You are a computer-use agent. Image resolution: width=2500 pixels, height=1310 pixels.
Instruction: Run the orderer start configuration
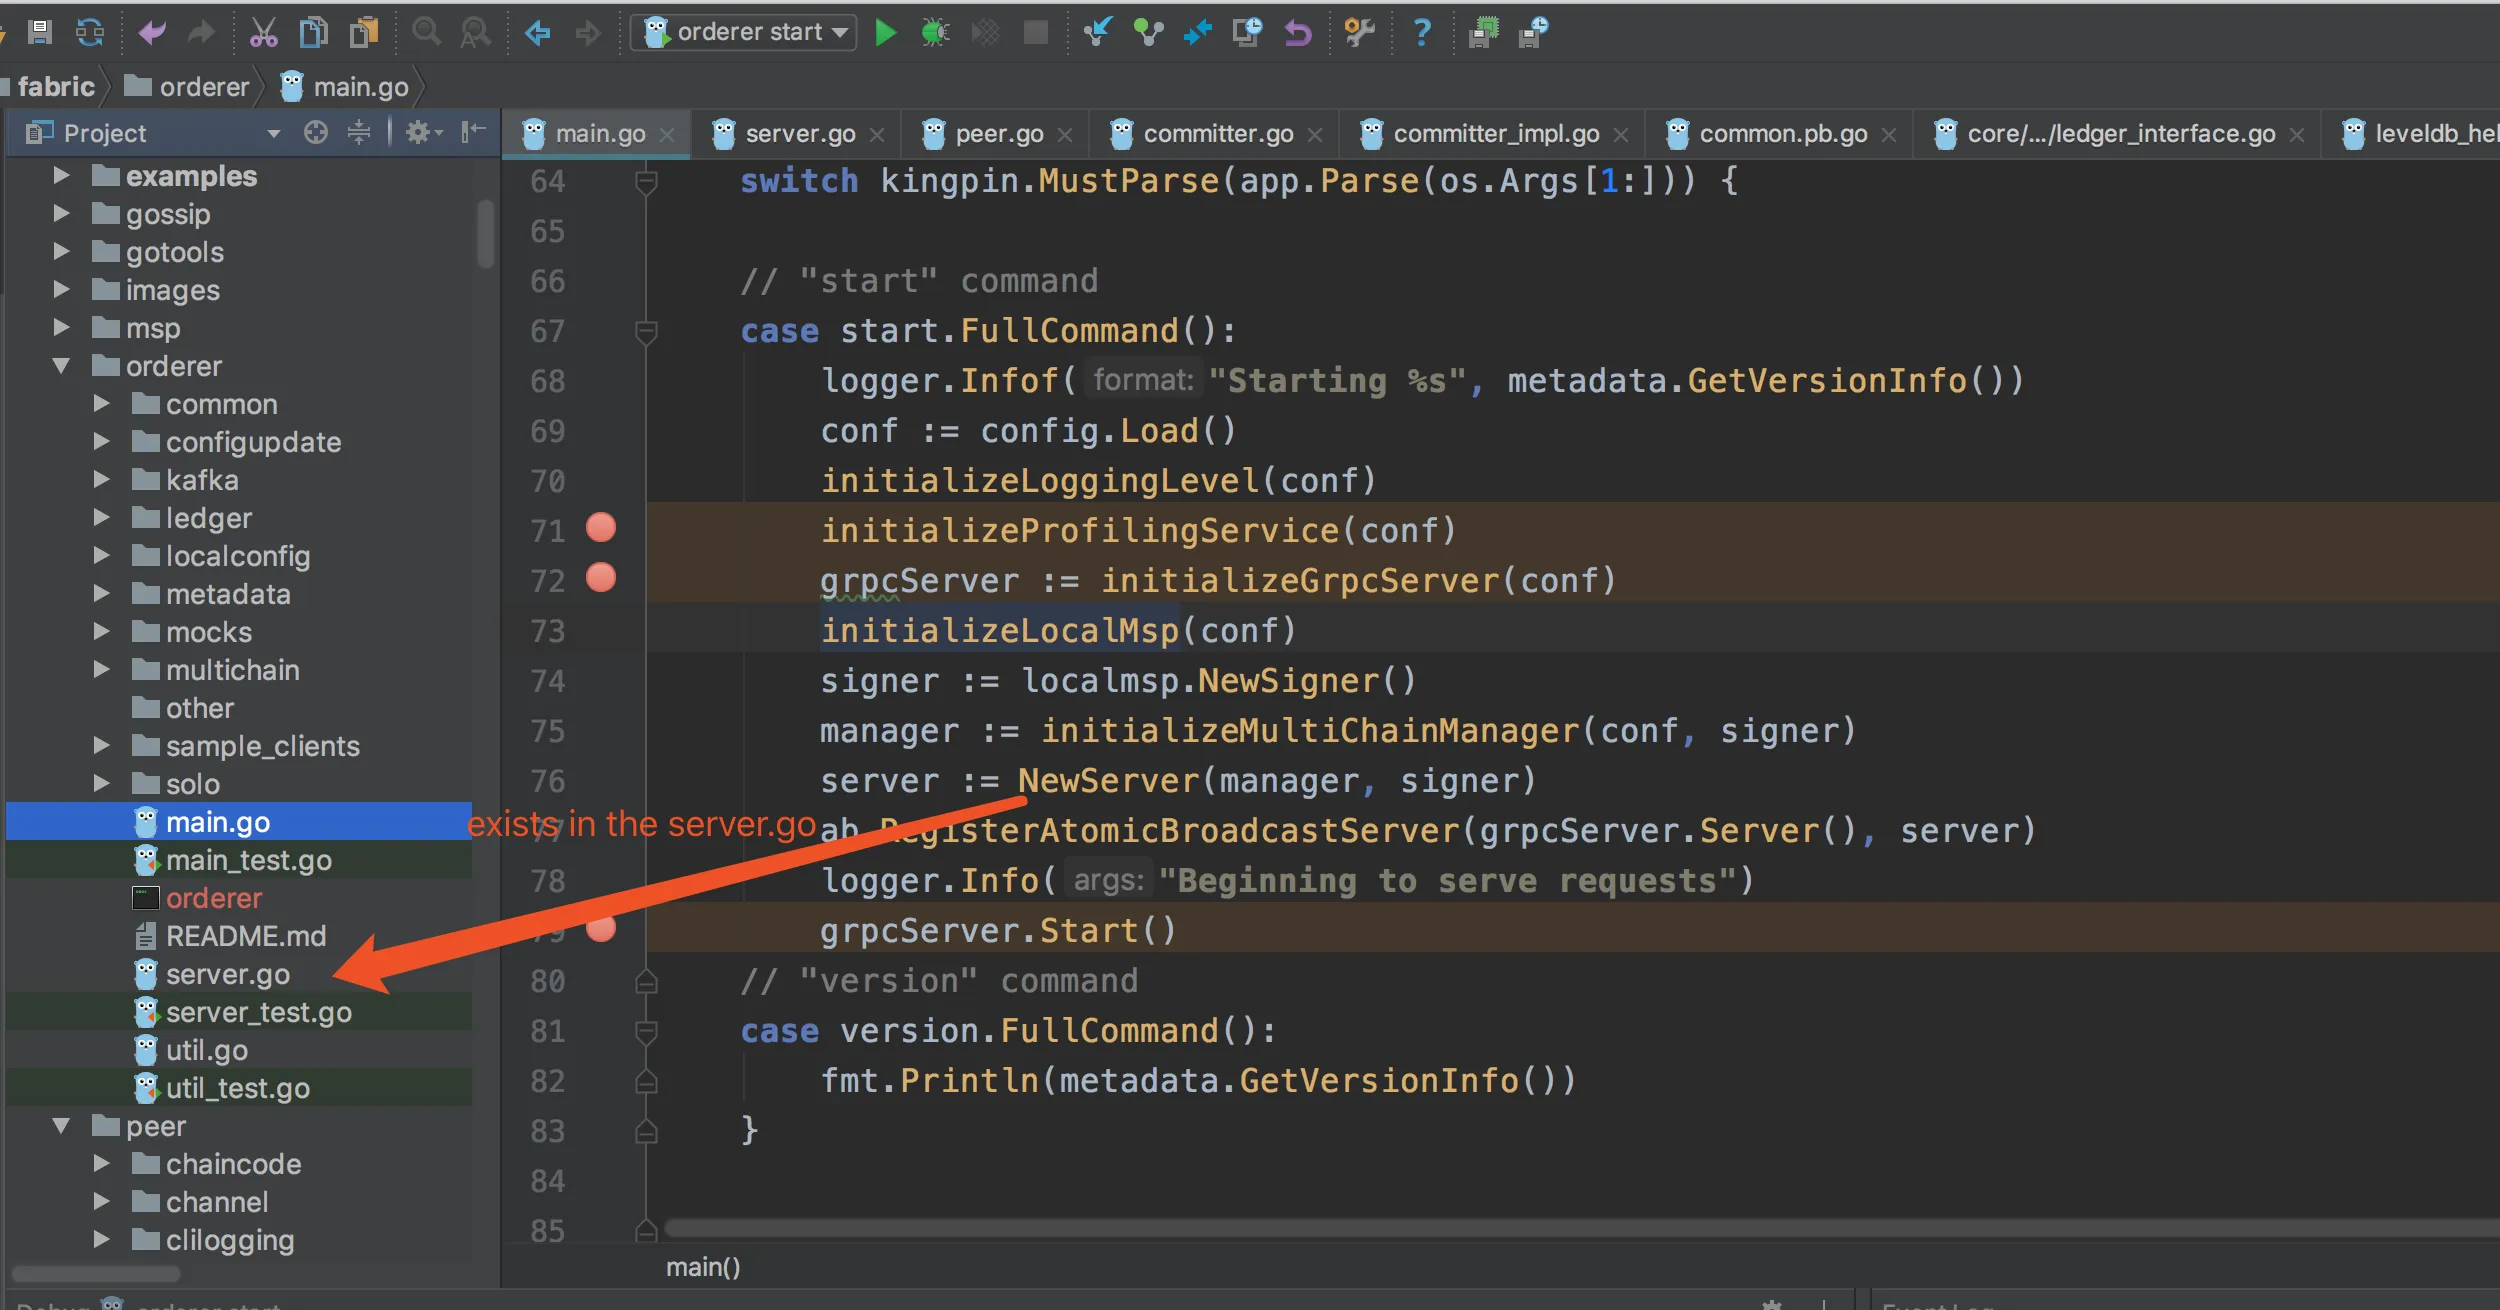(x=885, y=33)
